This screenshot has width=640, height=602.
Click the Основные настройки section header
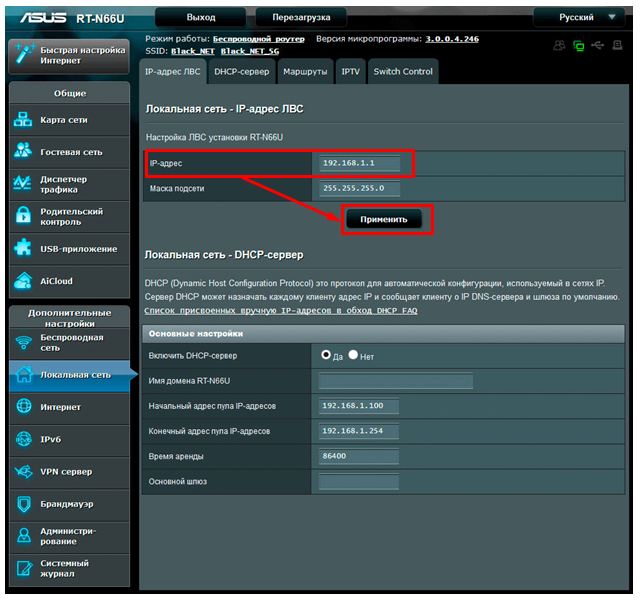click(x=383, y=333)
